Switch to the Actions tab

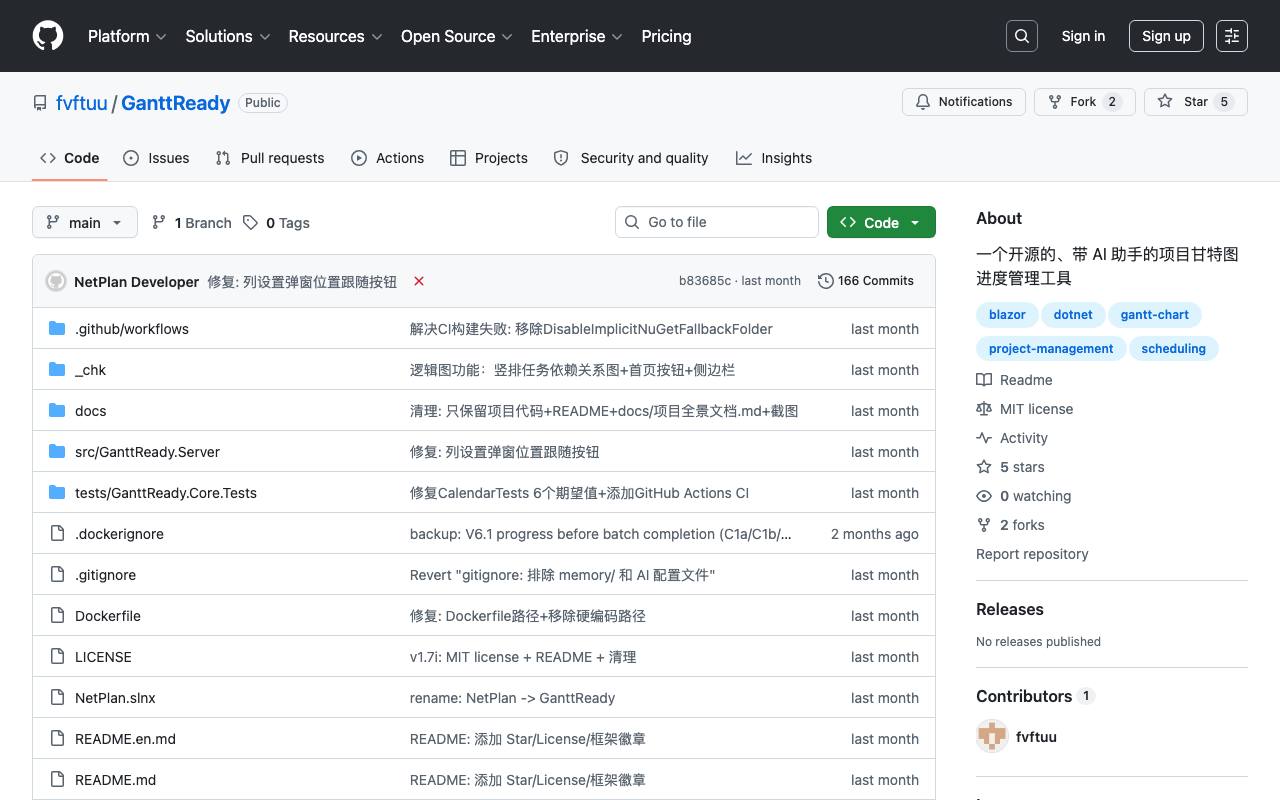click(x=388, y=158)
